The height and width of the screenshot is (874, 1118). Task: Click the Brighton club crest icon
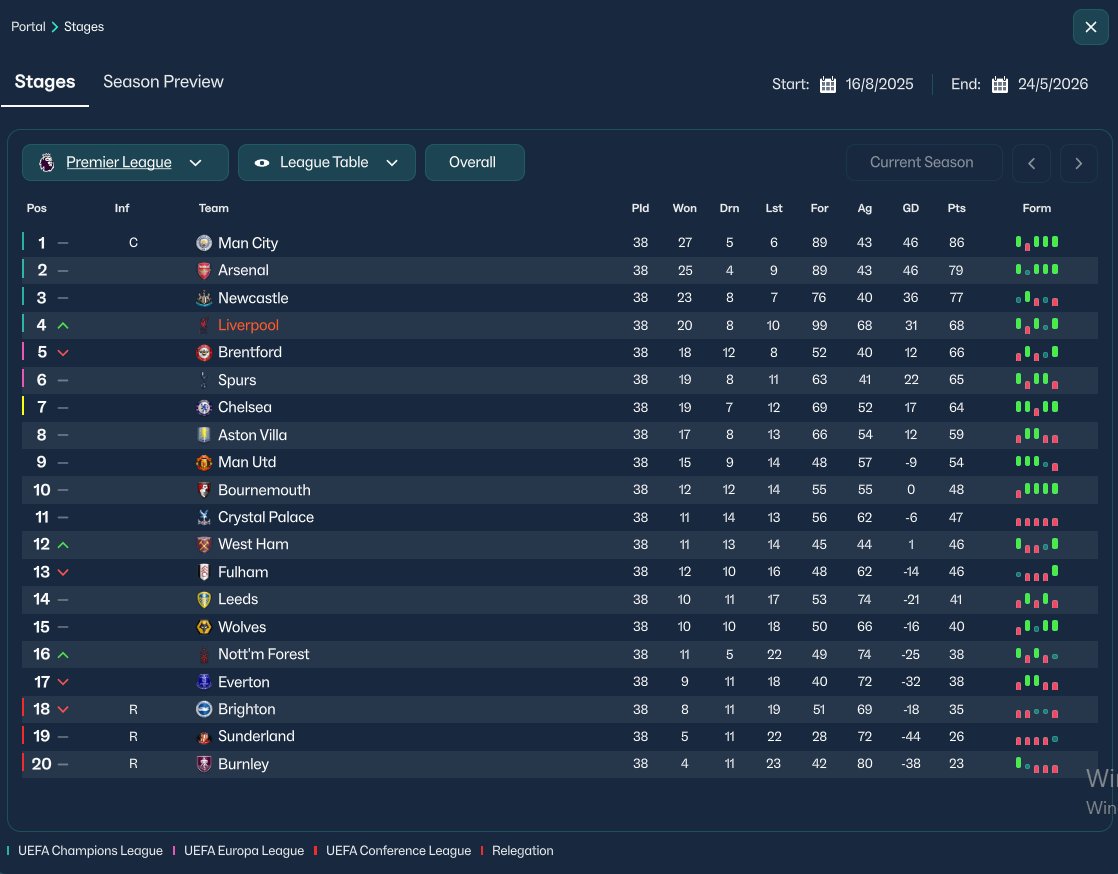coord(204,709)
